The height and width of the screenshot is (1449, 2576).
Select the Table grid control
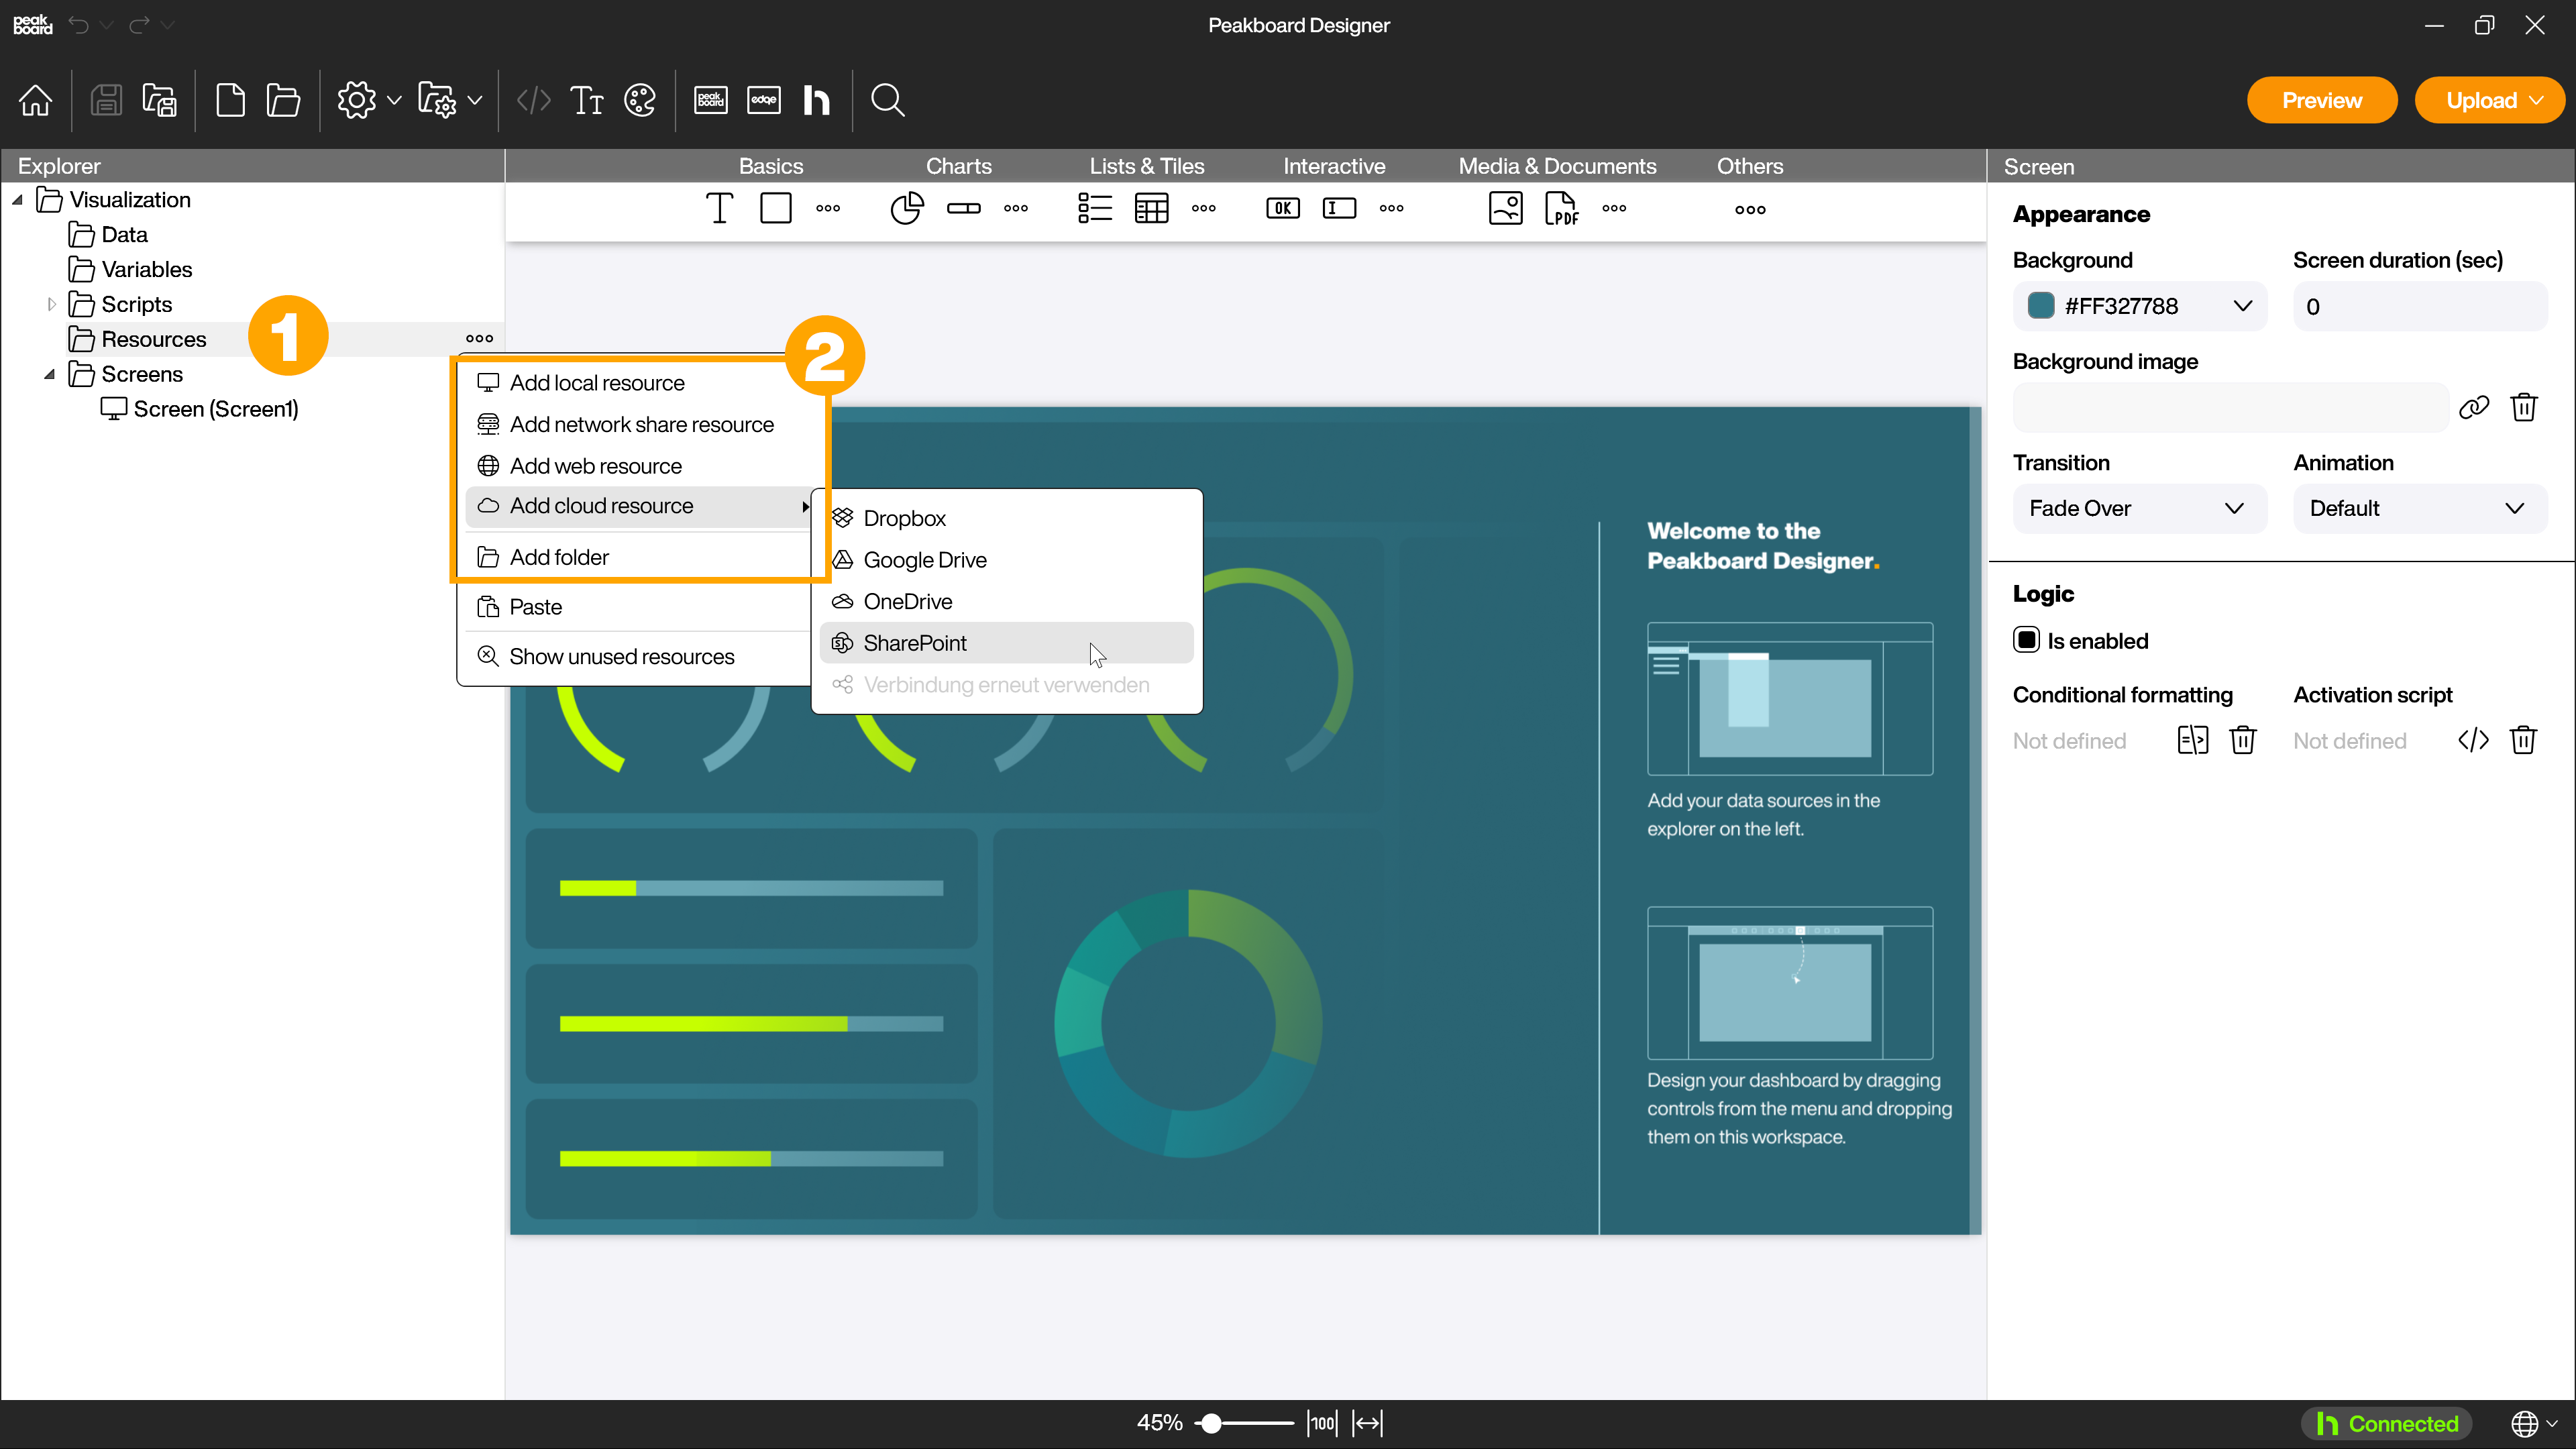click(x=1152, y=208)
